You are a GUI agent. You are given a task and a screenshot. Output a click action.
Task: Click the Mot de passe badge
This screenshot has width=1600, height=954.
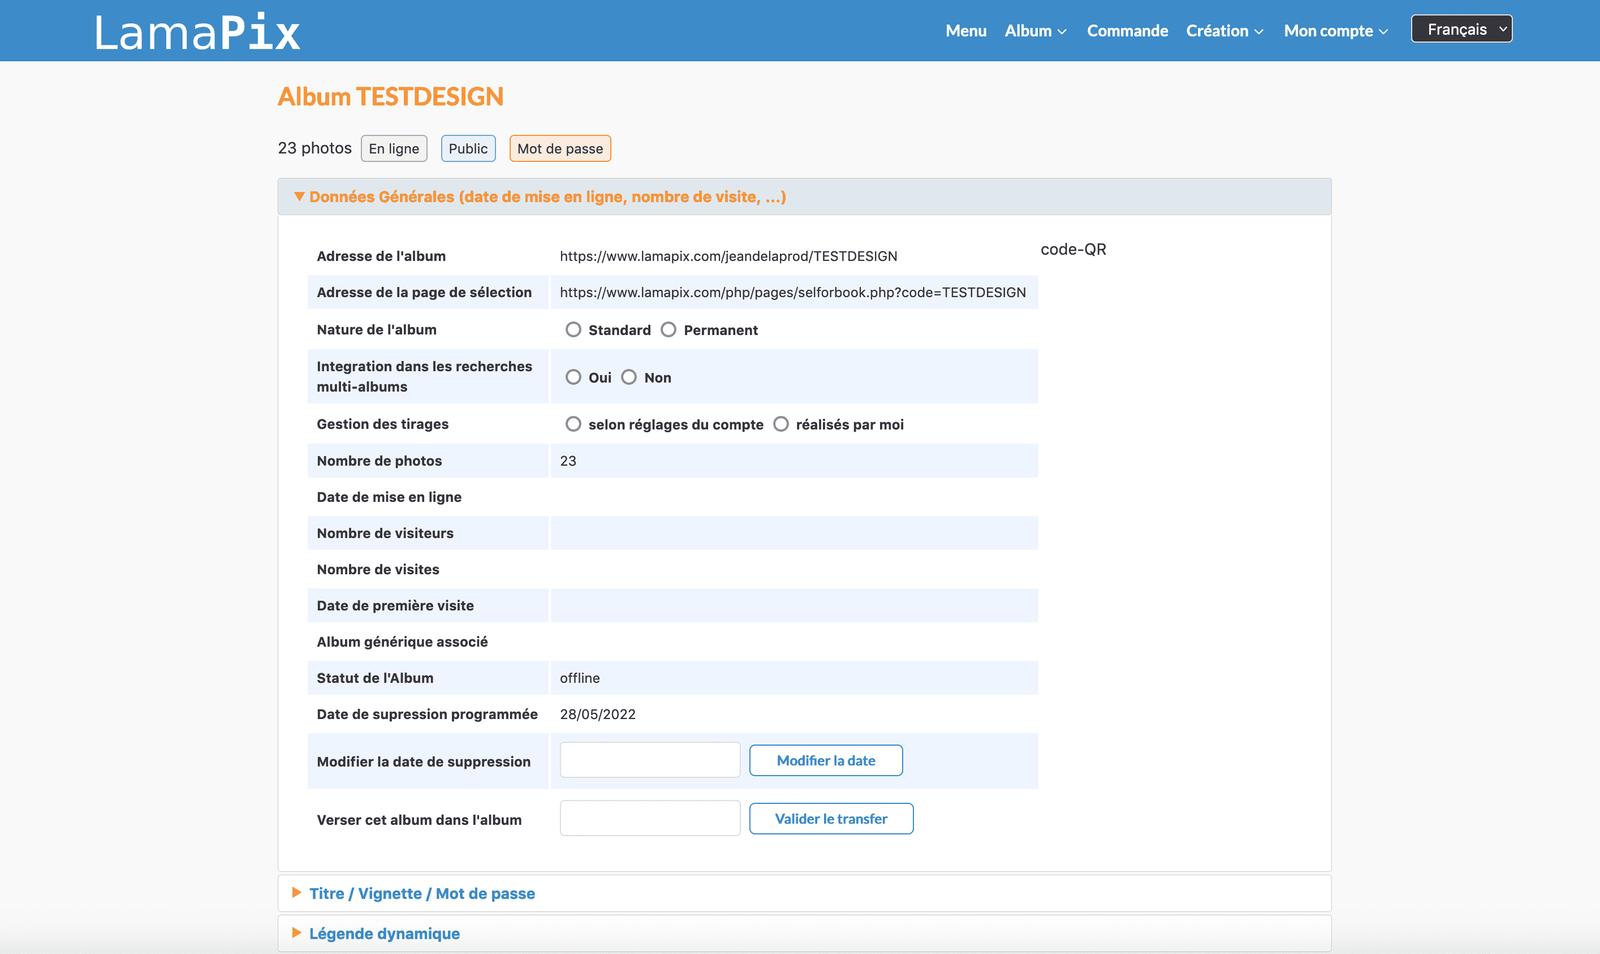(x=560, y=149)
